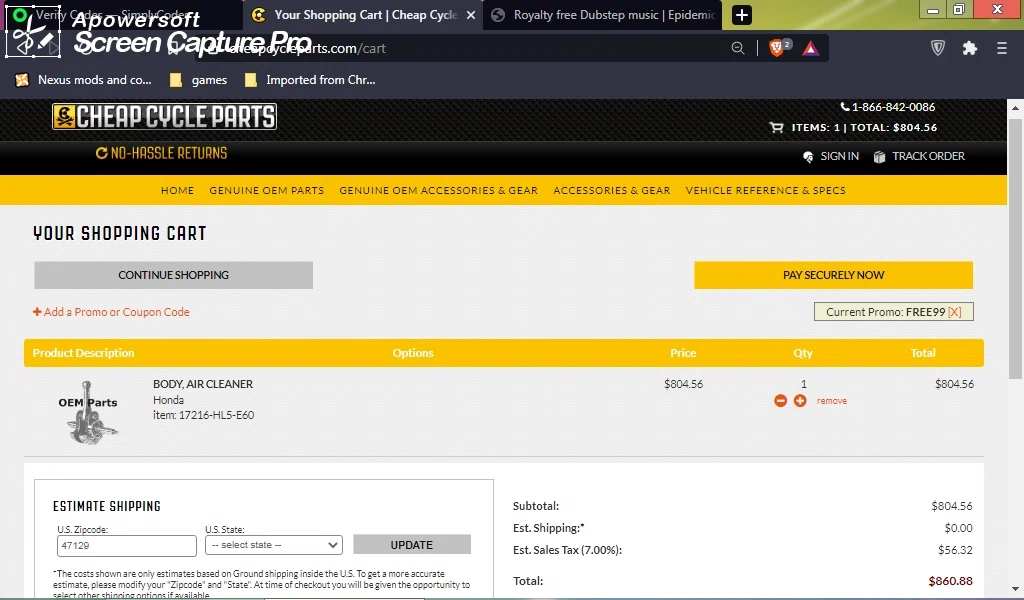
Task: Restore down the browser window
Action: 959,9
